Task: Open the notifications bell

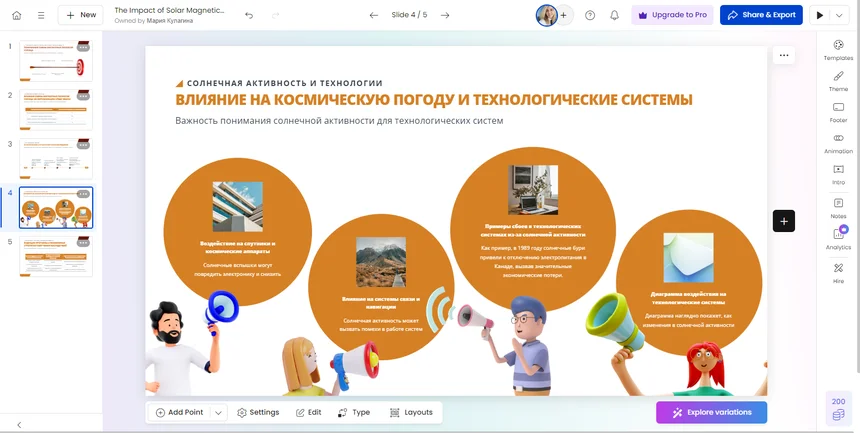Action: pyautogui.click(x=614, y=15)
